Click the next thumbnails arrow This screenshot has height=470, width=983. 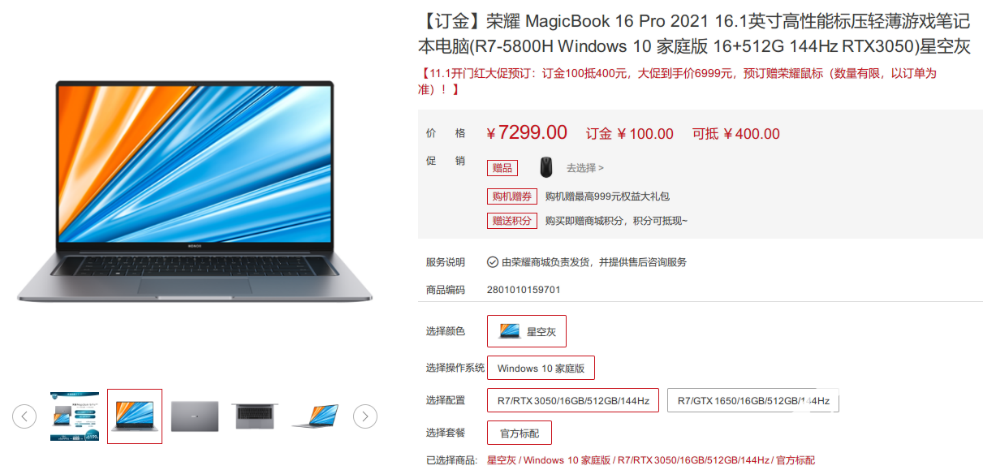coord(365,416)
